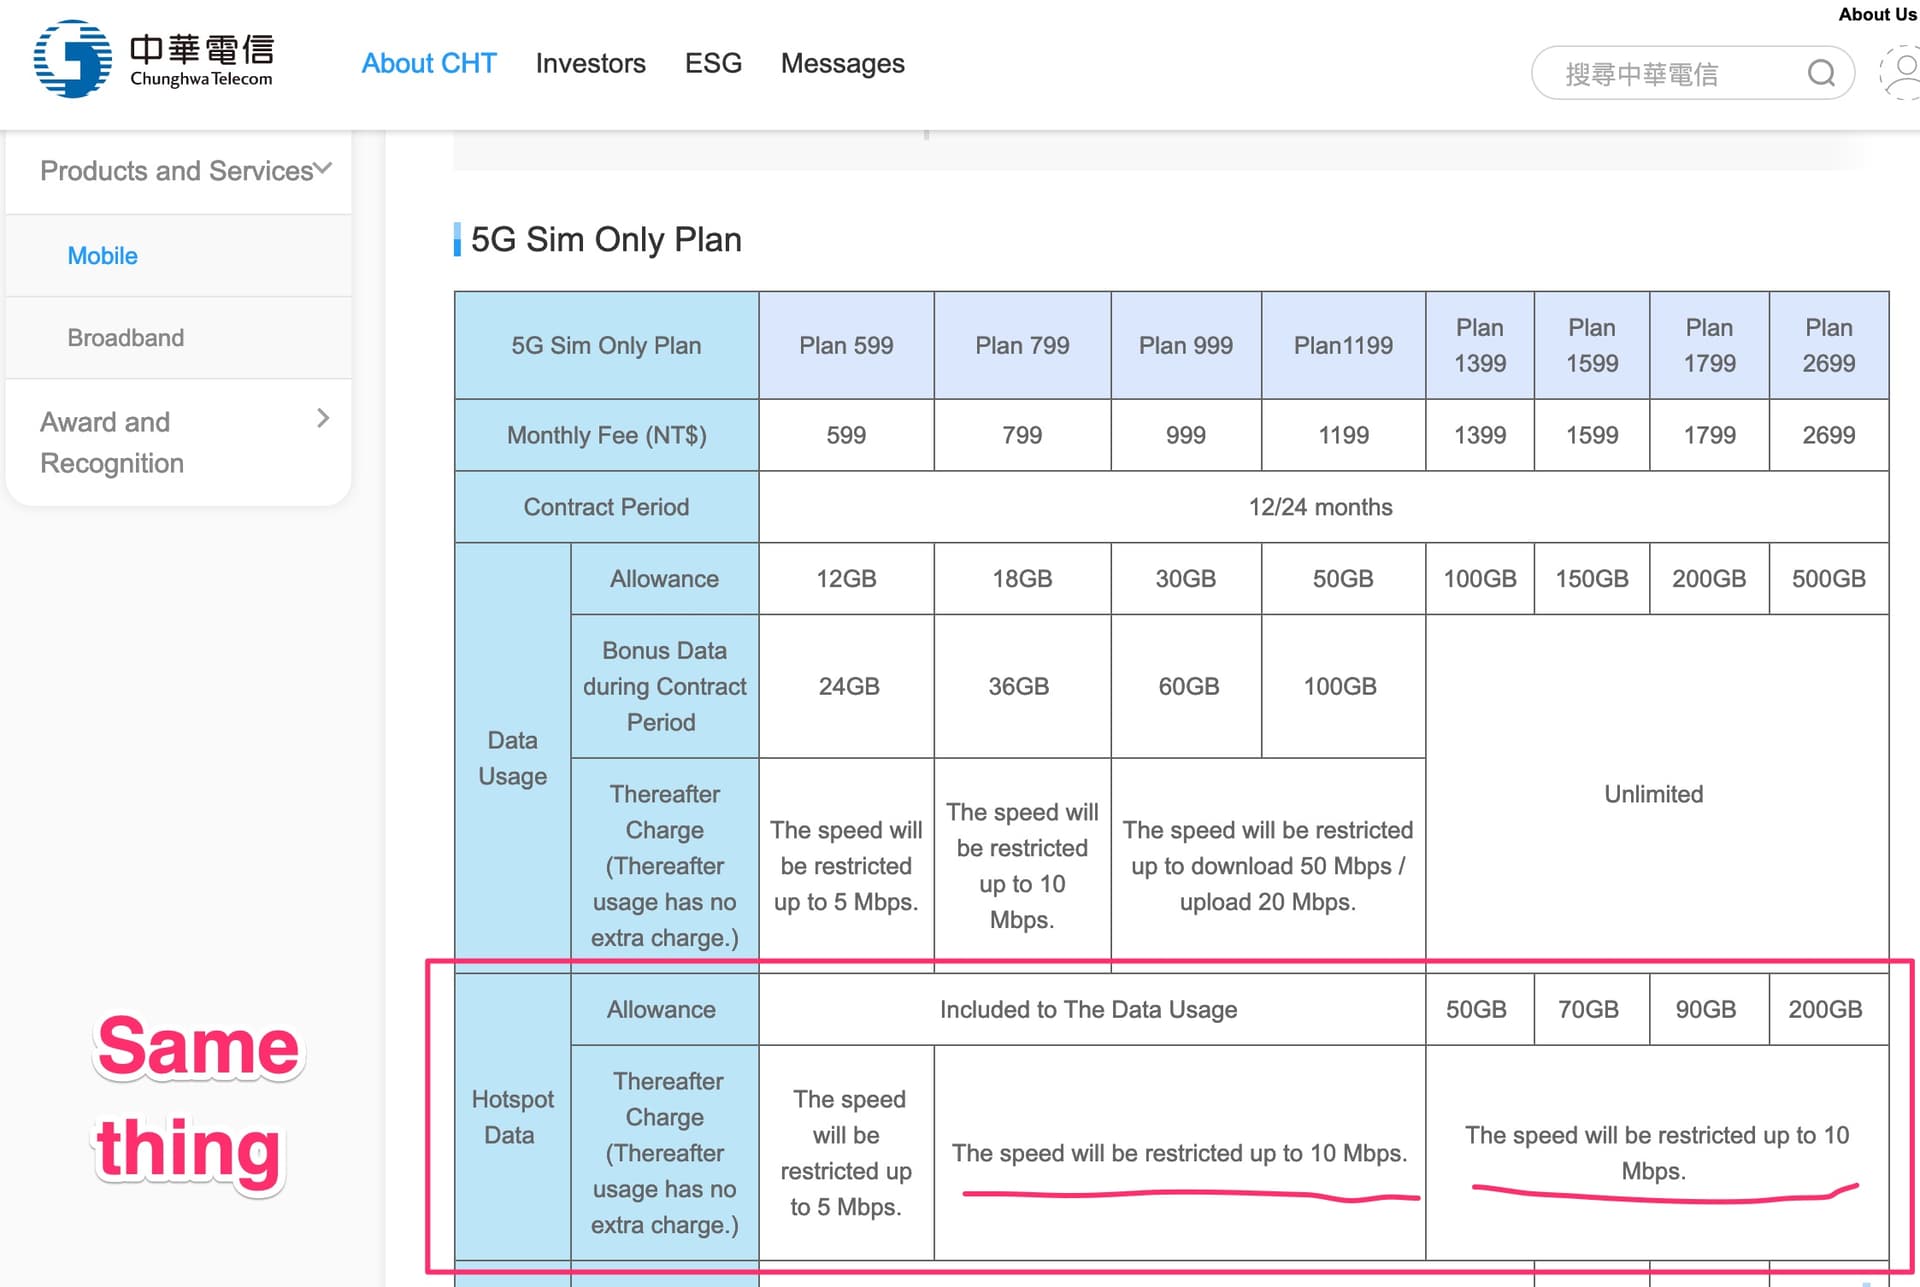Click the Hotspot Data row label
1920x1287 pixels.
click(x=511, y=1117)
